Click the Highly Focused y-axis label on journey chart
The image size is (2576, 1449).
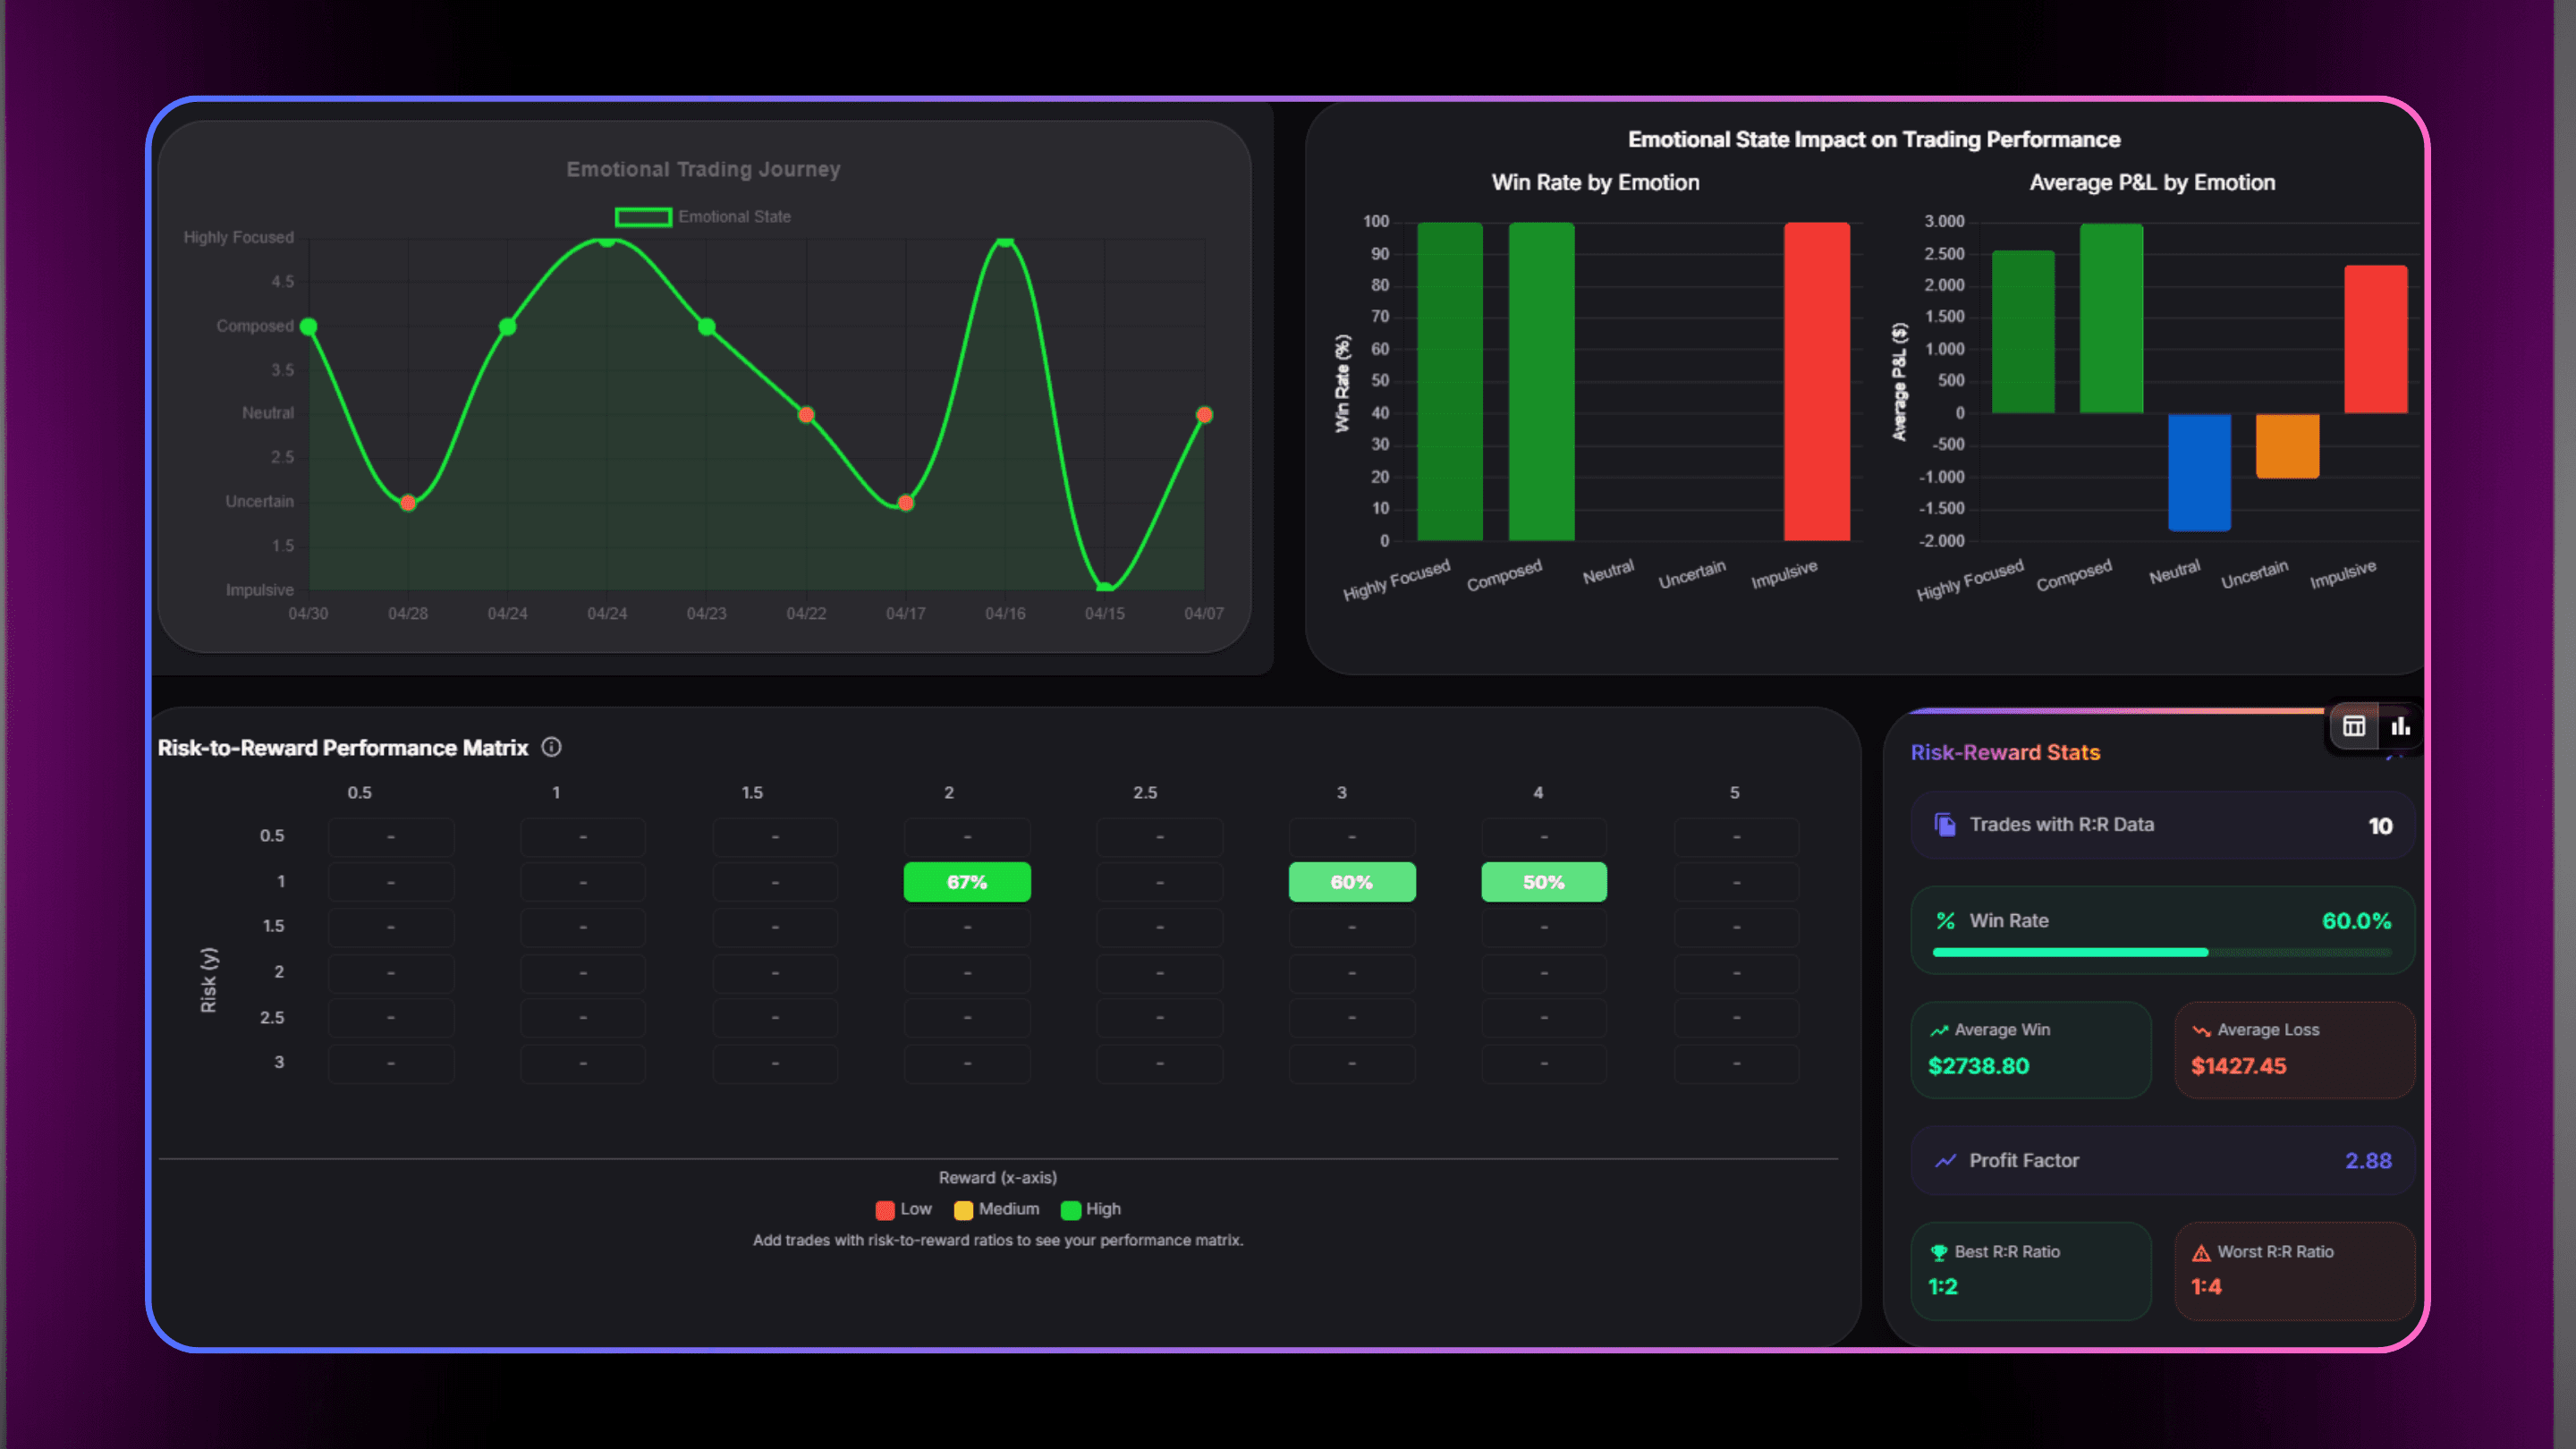[238, 237]
